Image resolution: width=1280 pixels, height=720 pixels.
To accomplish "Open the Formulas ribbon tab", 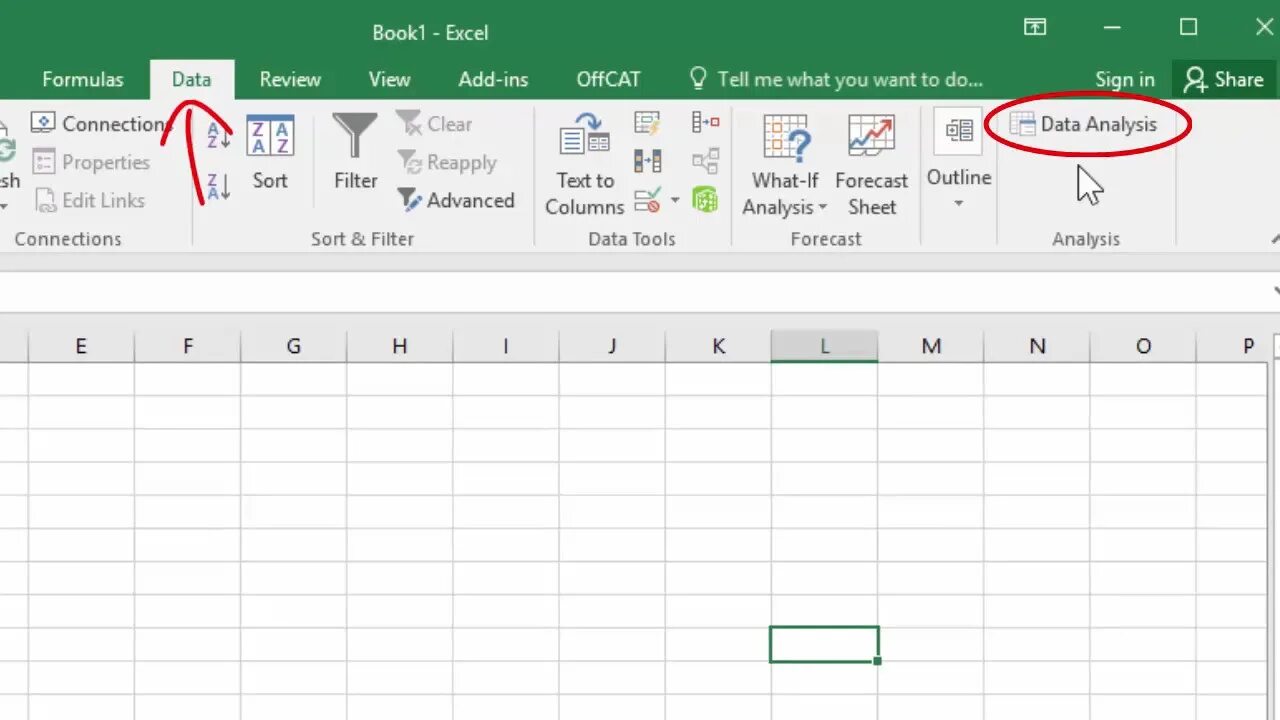I will [83, 80].
